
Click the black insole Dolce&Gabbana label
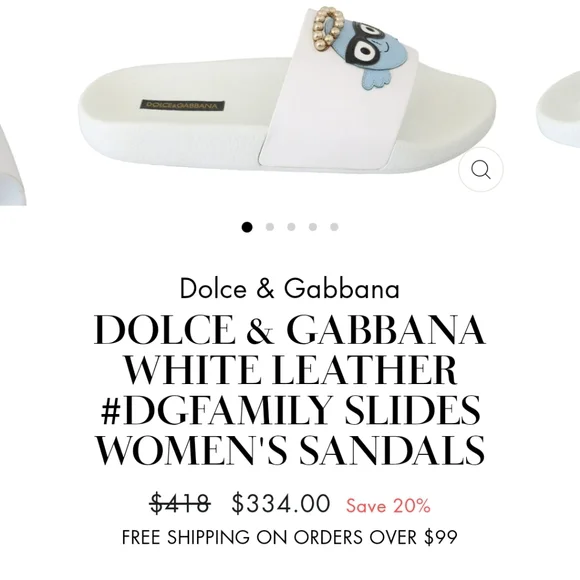182,105
